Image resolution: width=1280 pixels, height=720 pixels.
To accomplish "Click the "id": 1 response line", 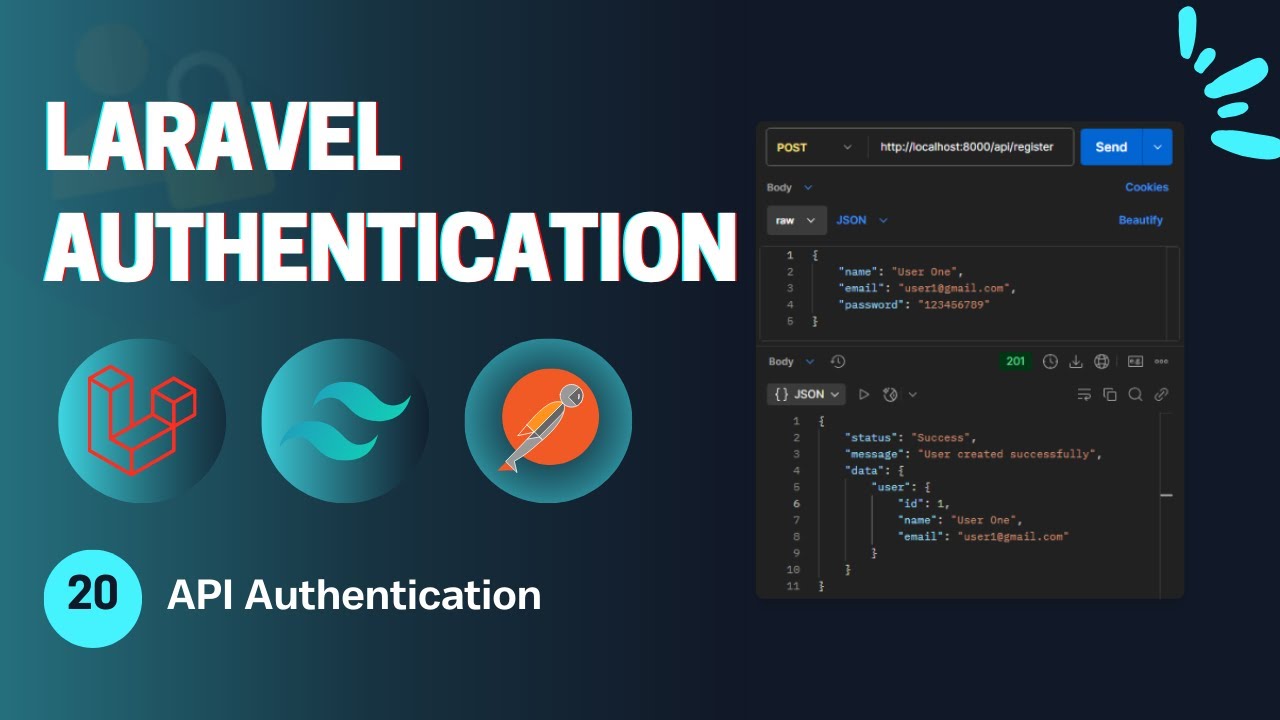I will click(x=924, y=503).
